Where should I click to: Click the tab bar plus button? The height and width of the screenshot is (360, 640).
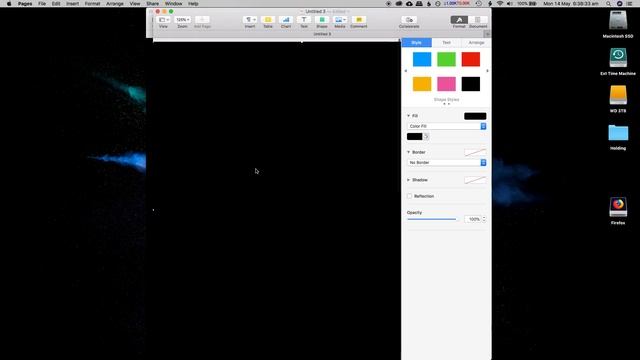pyautogui.click(x=487, y=34)
